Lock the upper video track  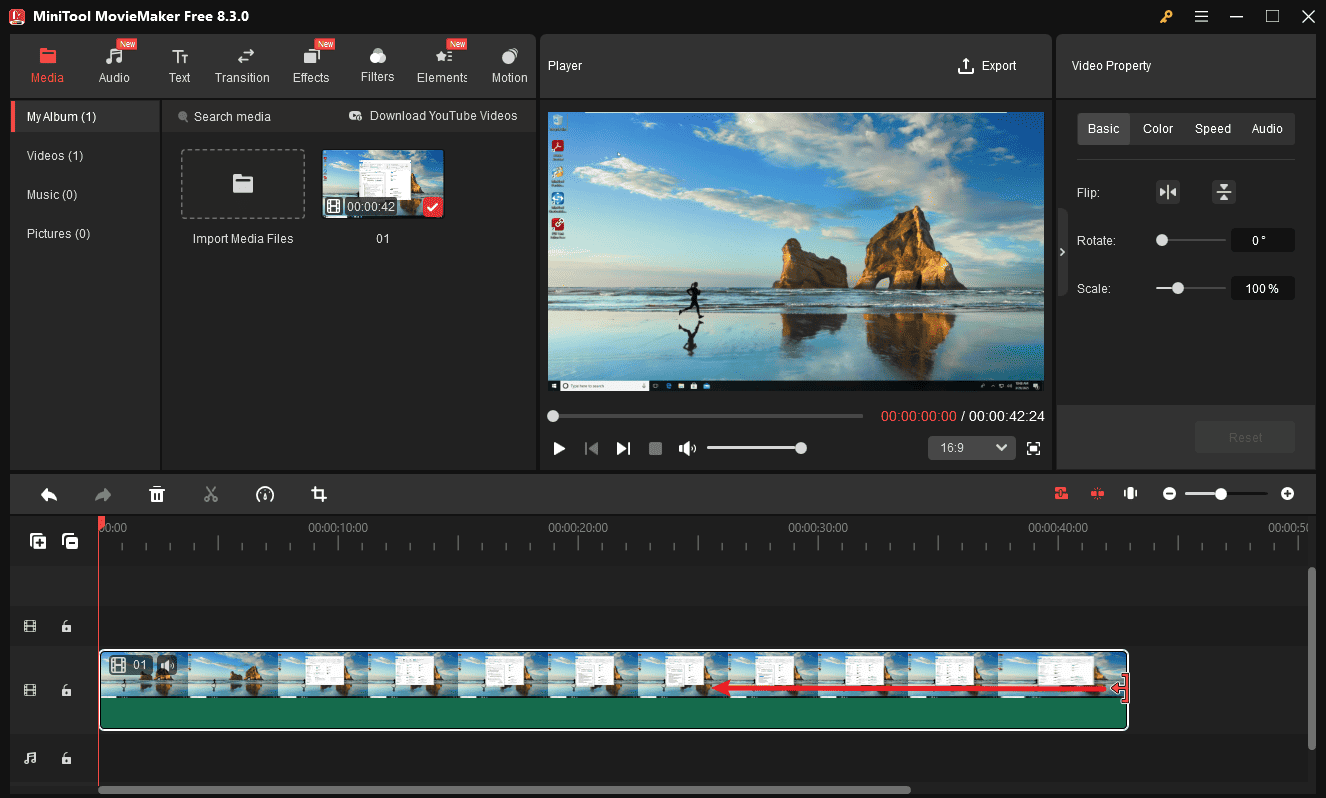(66, 626)
